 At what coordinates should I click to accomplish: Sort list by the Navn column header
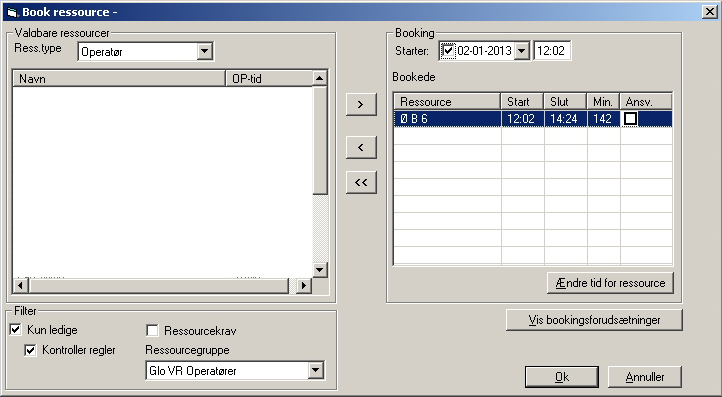pyautogui.click(x=119, y=79)
